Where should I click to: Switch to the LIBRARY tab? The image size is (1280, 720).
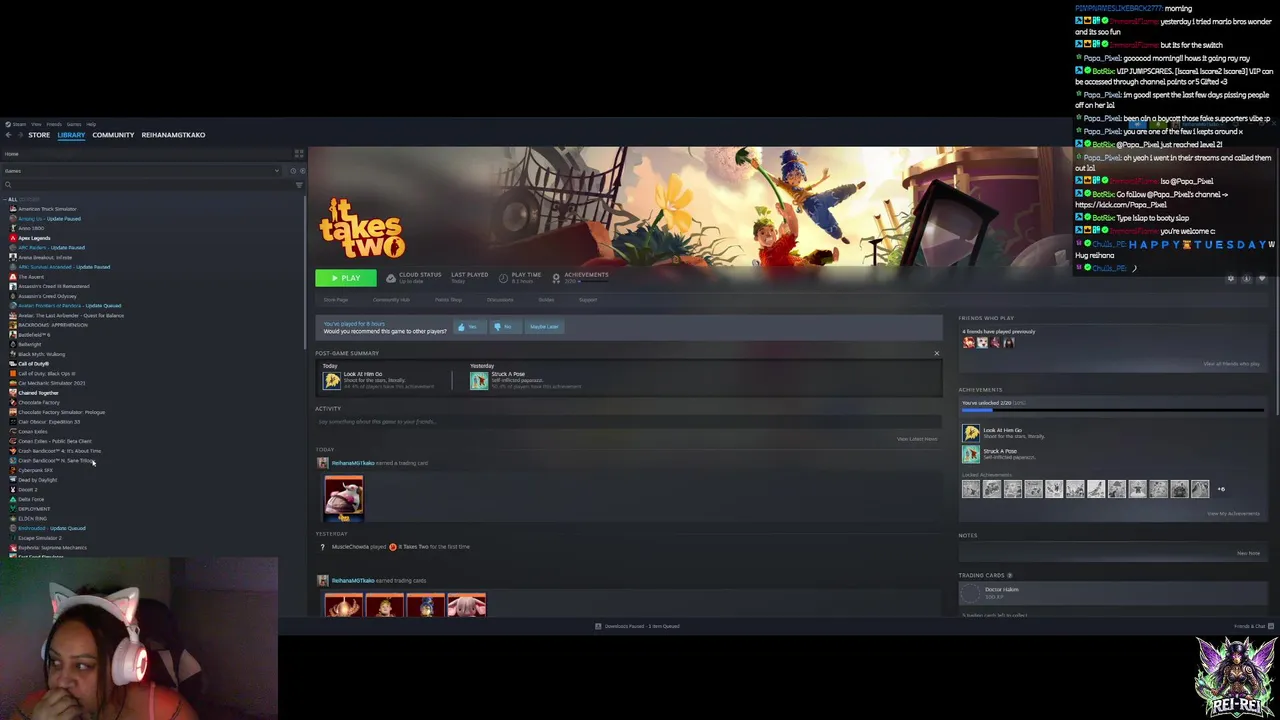coord(71,135)
